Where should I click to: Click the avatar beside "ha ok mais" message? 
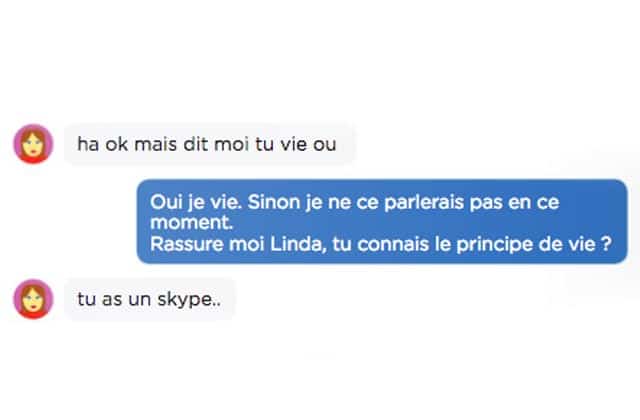32,144
